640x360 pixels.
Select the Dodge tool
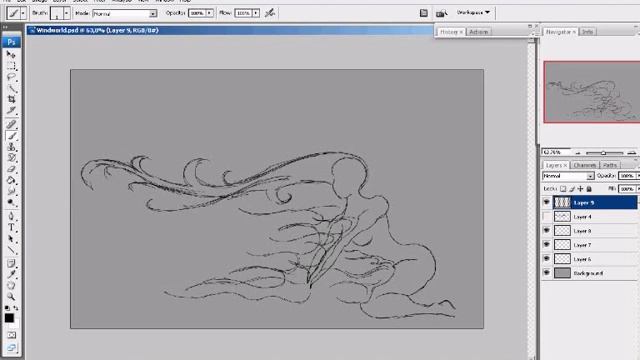(11, 202)
